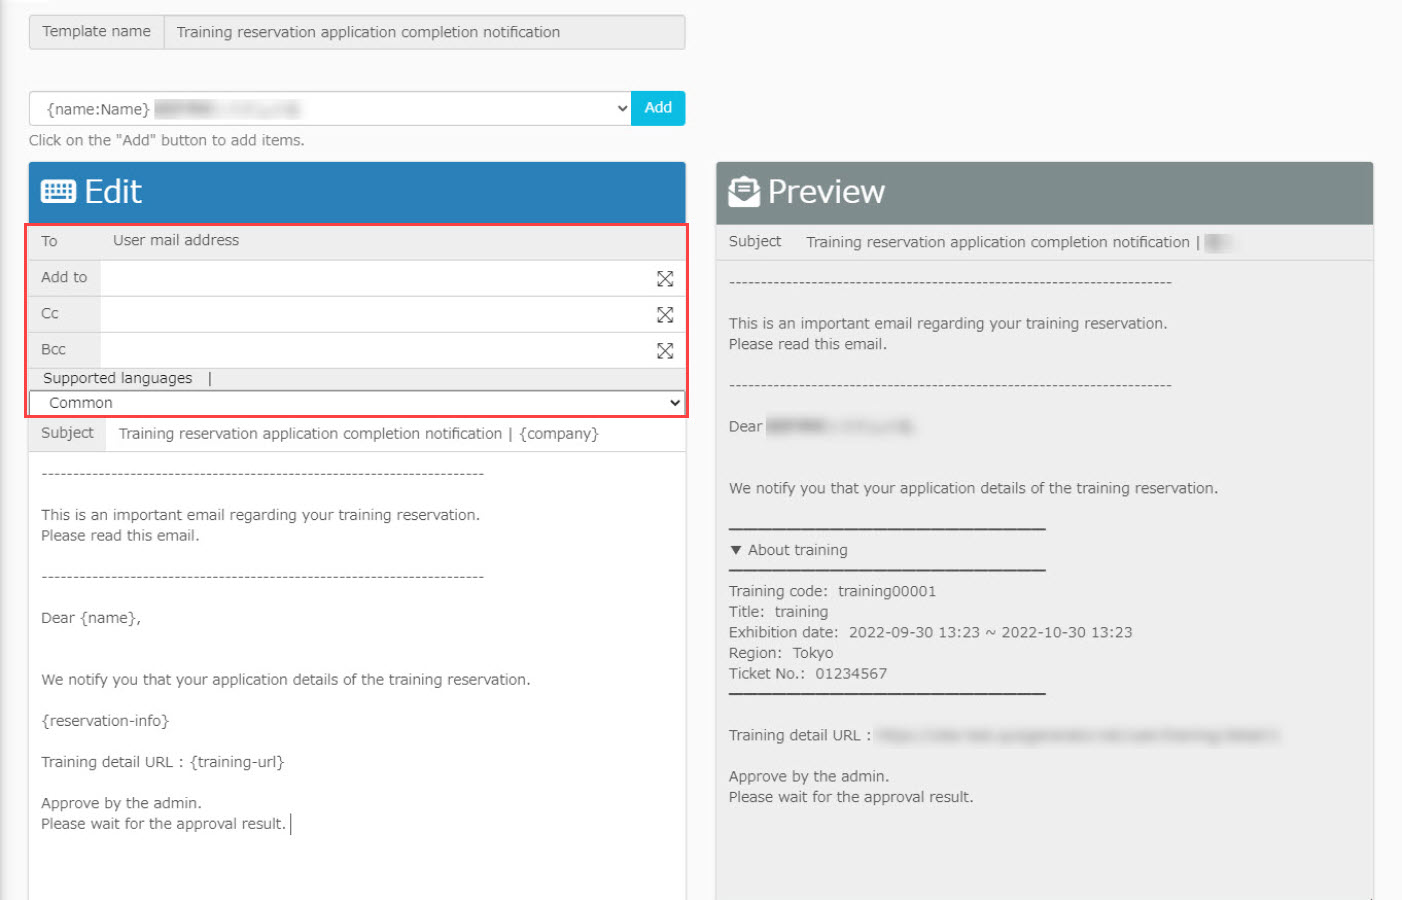Click the keyboard icon in Edit header
The width and height of the screenshot is (1402, 900).
tap(58, 192)
